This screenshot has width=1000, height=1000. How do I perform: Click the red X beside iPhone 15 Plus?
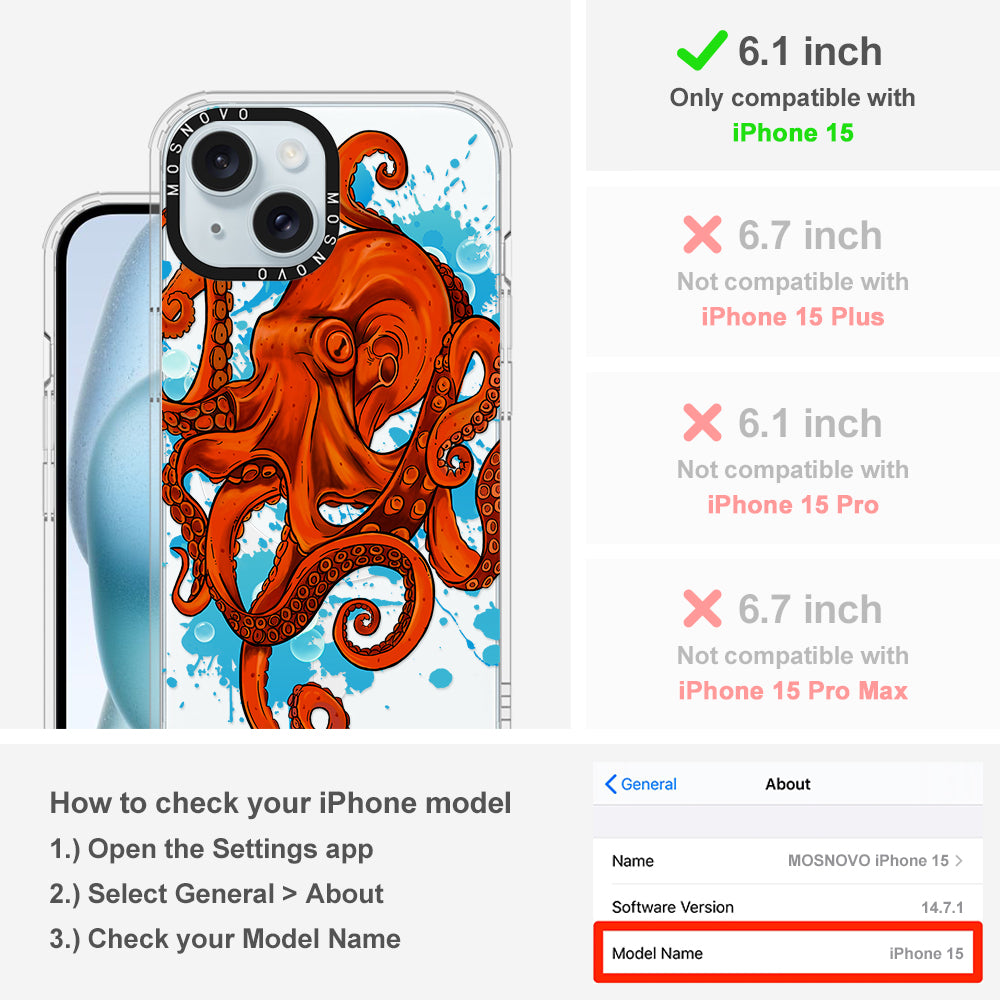[x=702, y=235]
